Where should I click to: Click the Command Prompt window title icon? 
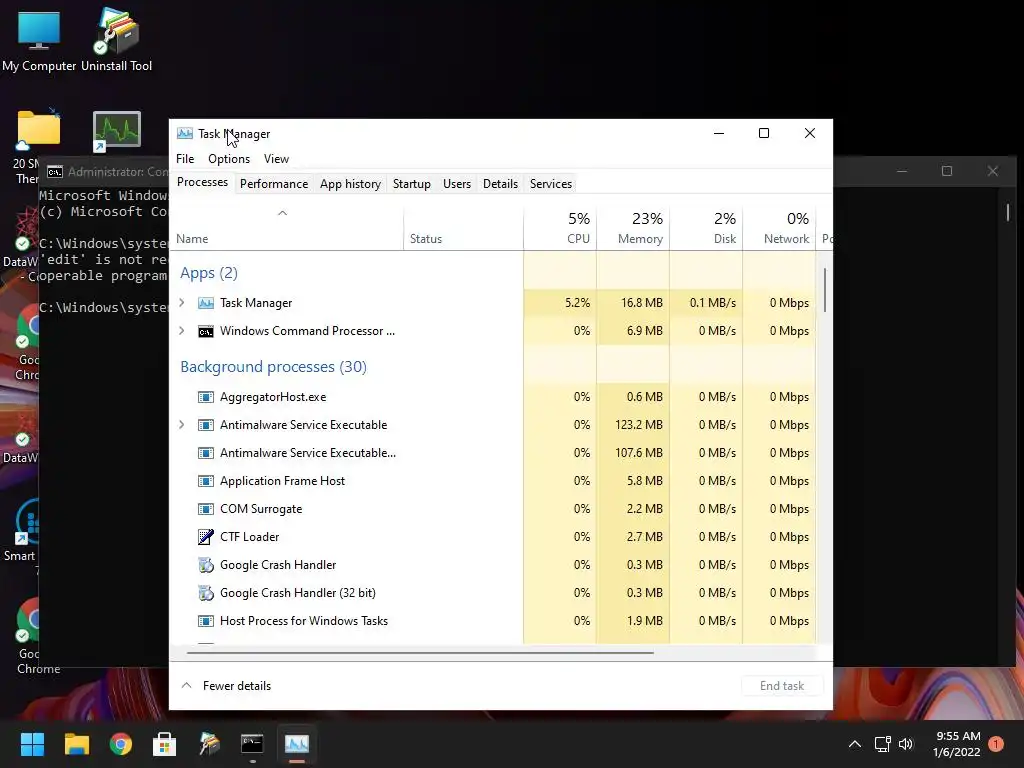[x=55, y=172]
